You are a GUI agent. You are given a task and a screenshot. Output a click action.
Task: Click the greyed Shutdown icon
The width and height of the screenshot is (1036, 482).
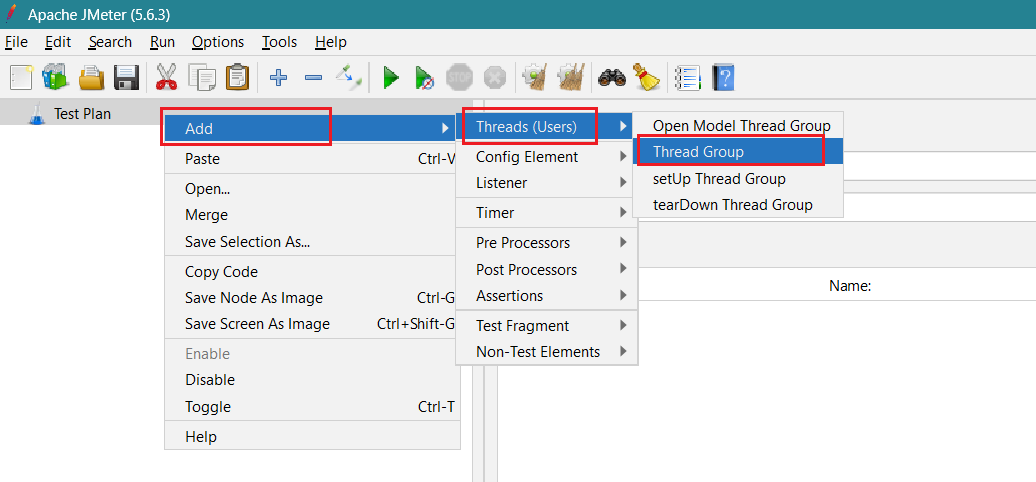(494, 78)
